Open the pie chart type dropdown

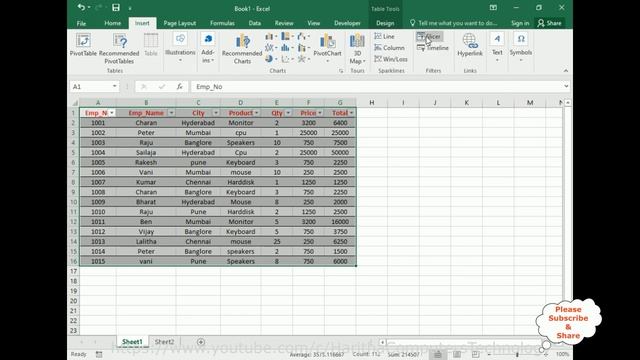click(x=271, y=59)
